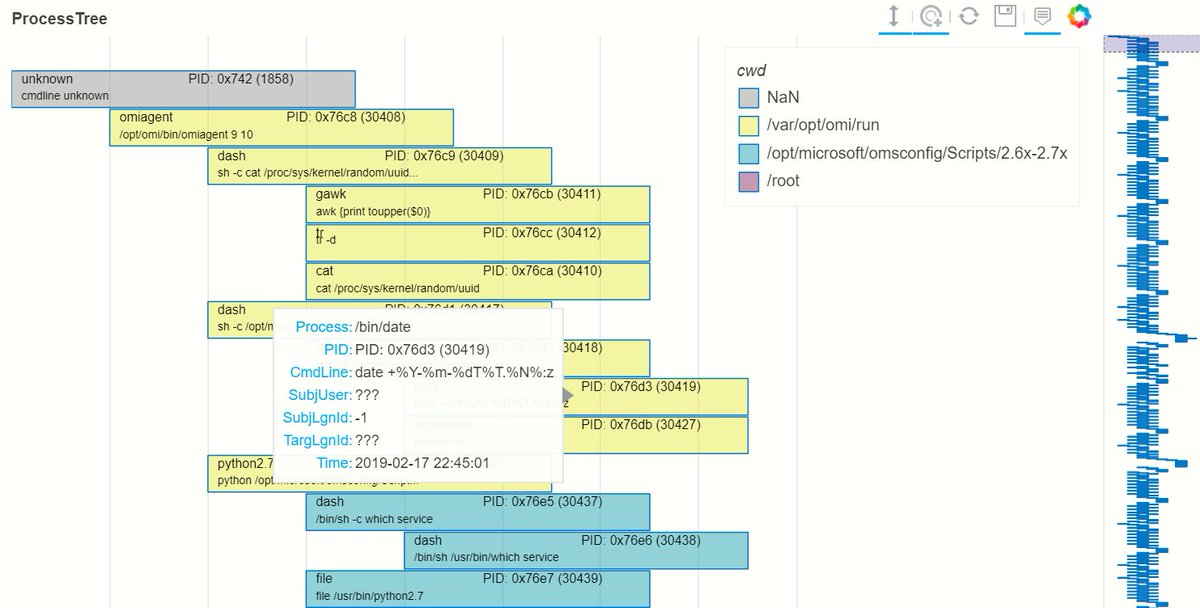The height and width of the screenshot is (608, 1200).
Task: Save the plot with floppy disk icon
Action: [1005, 17]
